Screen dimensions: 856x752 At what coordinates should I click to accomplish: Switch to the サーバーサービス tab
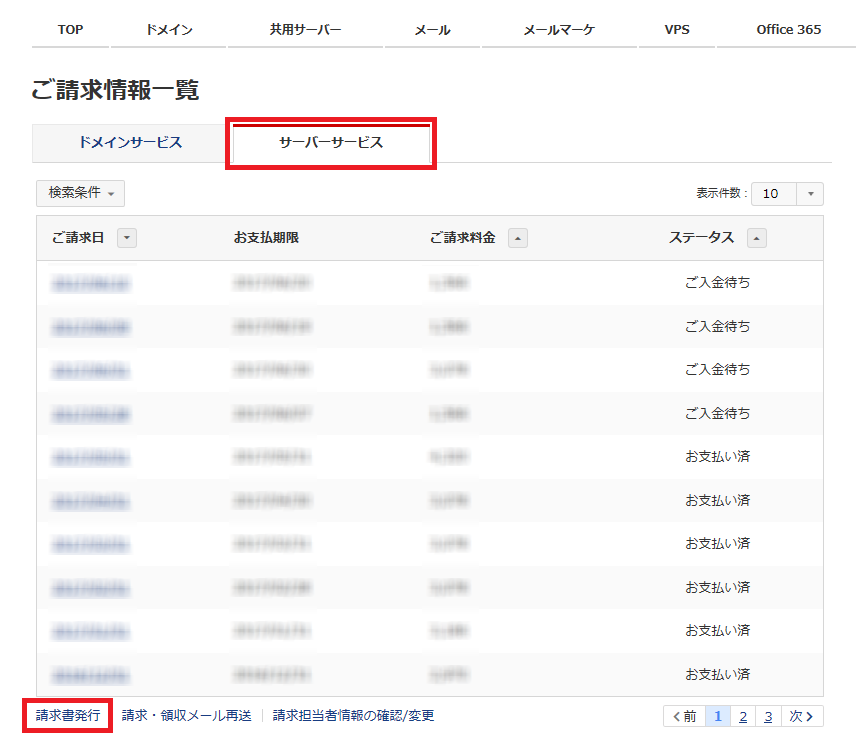330,143
